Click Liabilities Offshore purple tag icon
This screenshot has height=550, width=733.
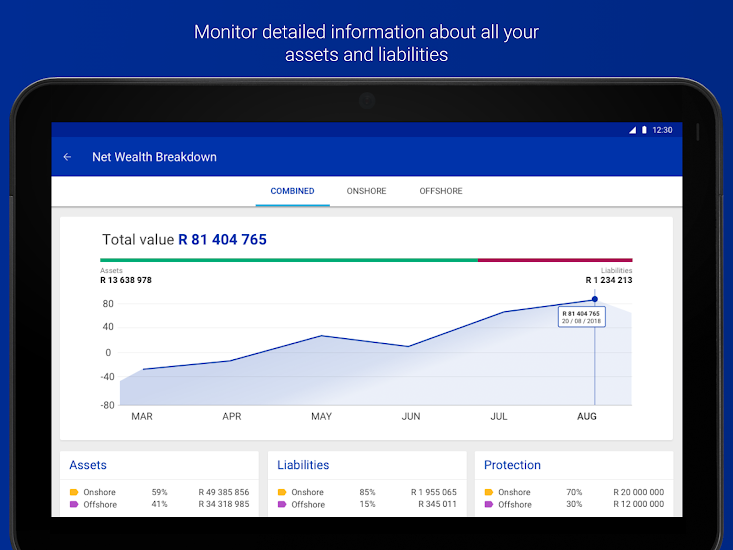pos(282,505)
